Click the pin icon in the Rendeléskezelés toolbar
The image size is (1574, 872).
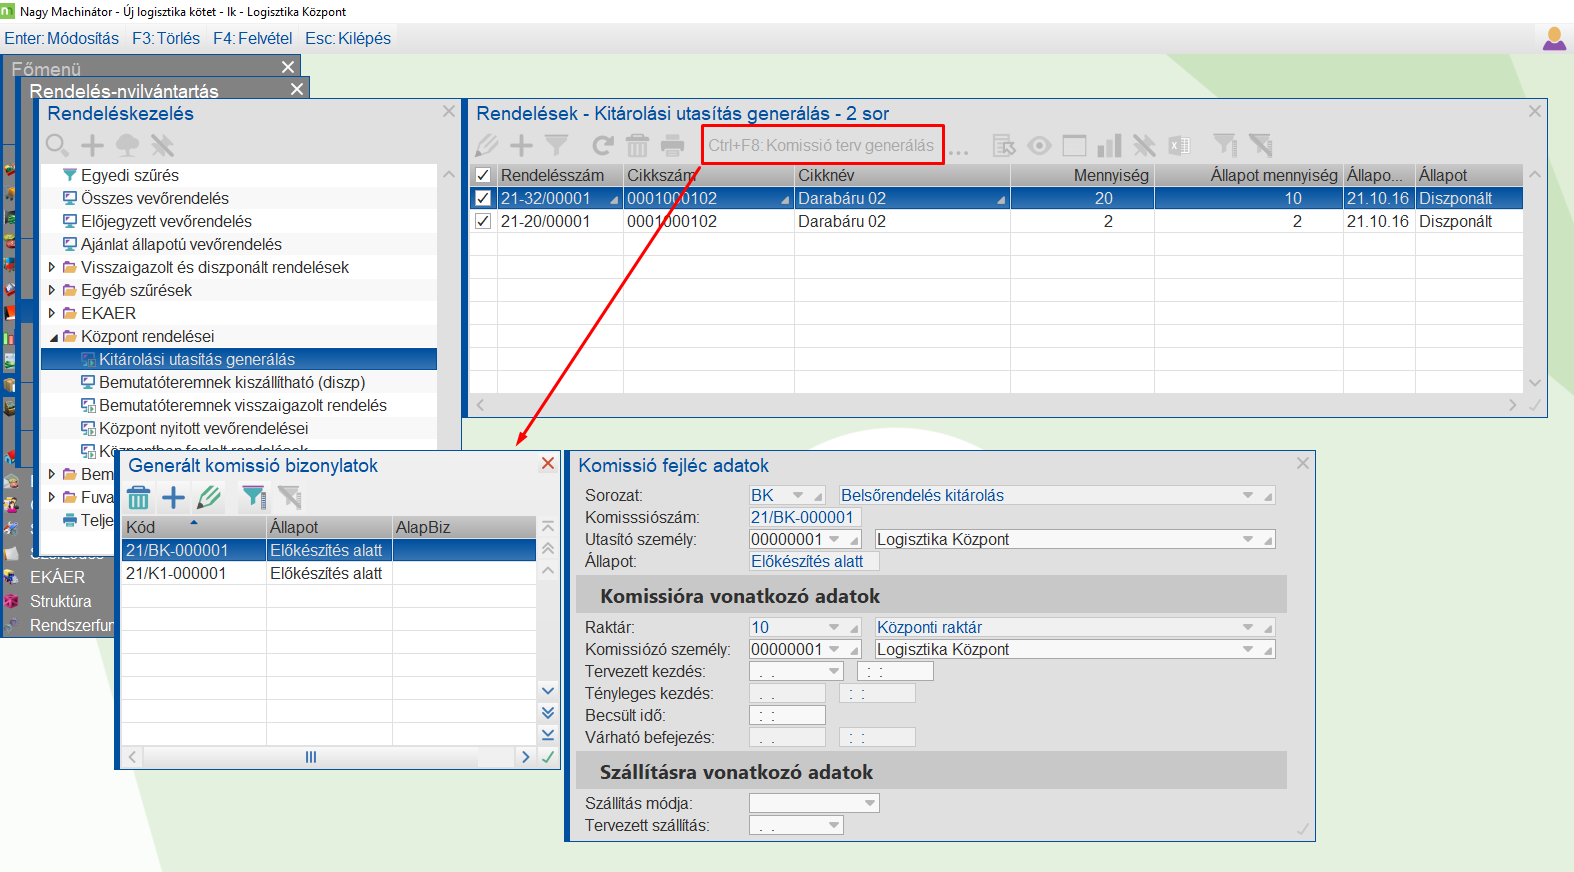pyautogui.click(x=162, y=146)
